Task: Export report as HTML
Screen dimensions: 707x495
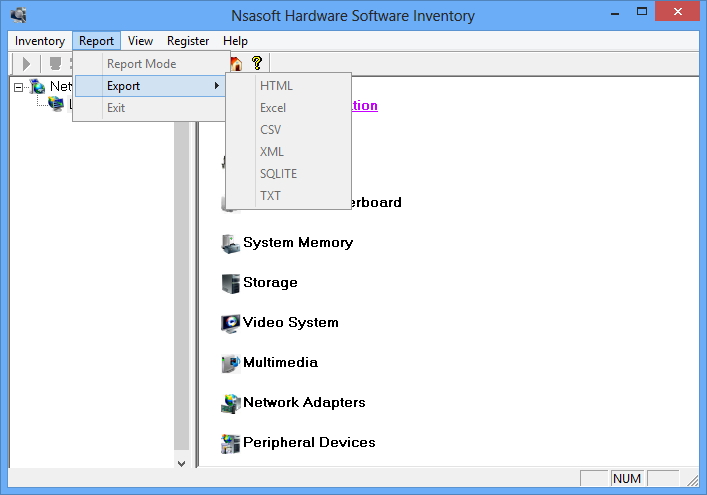Action: pyautogui.click(x=289, y=86)
